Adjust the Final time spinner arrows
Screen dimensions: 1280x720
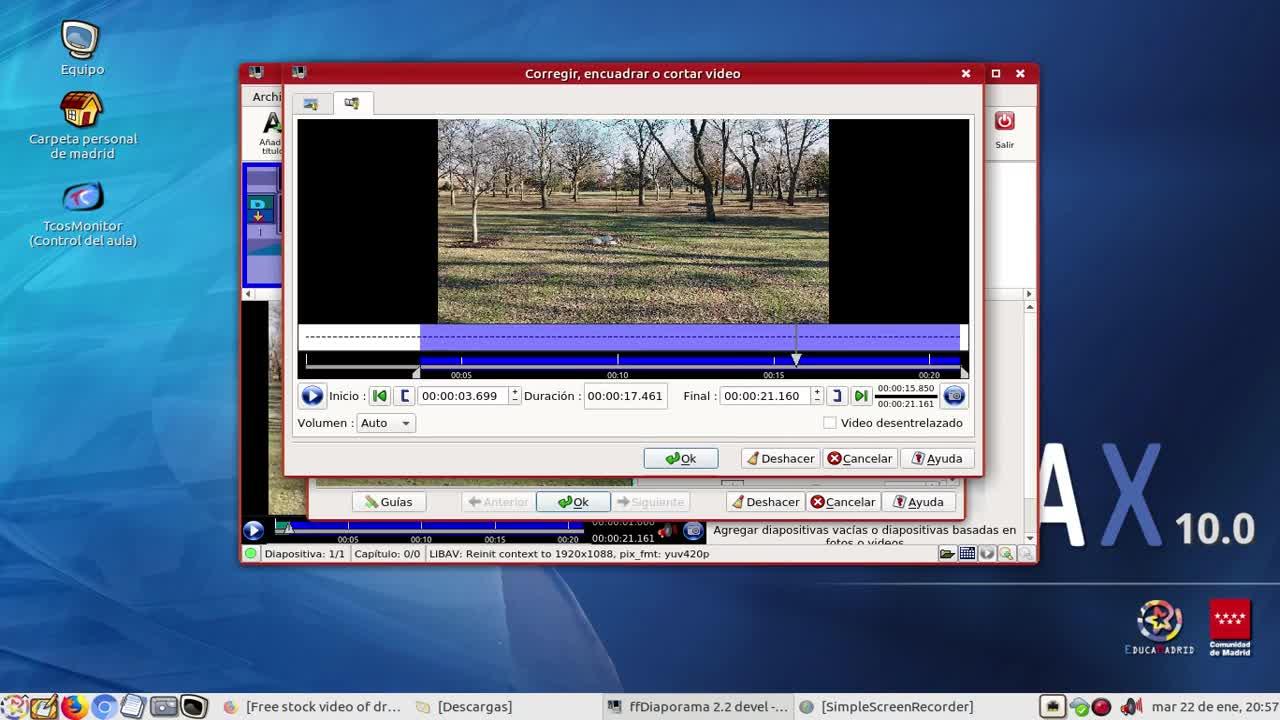[817, 396]
